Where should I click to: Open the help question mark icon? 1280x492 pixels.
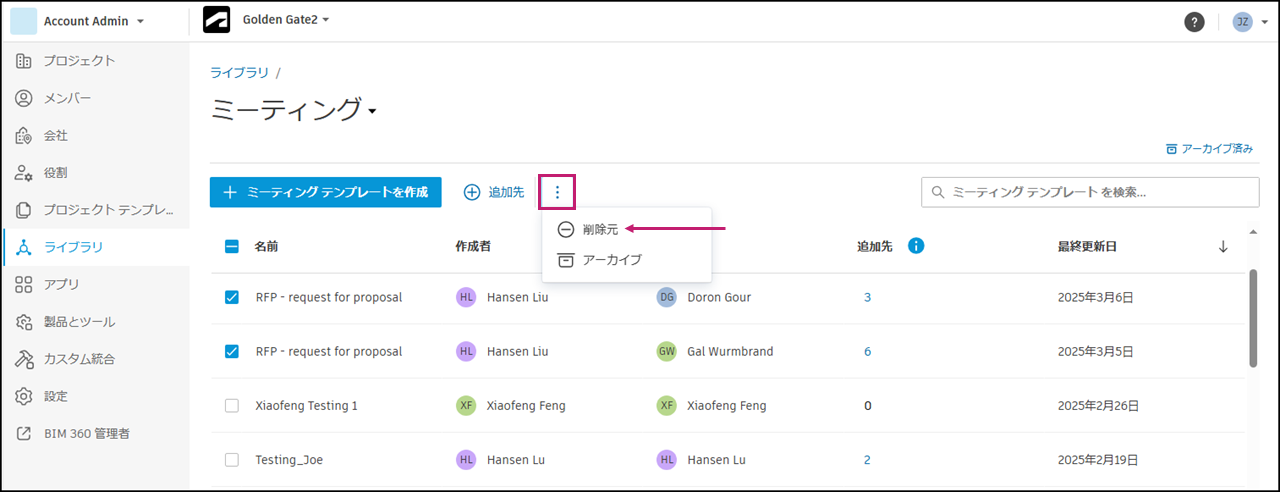tap(1194, 22)
